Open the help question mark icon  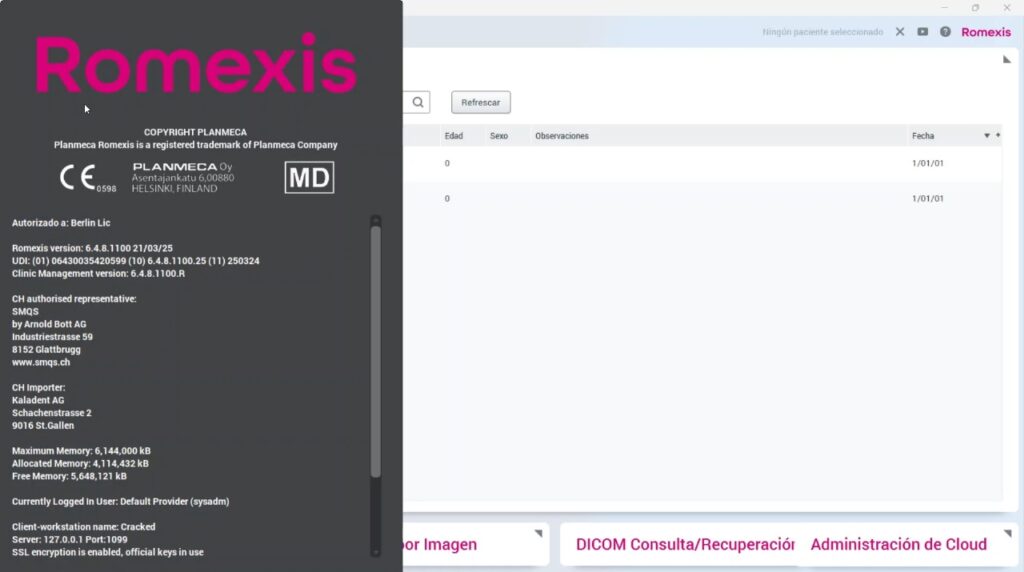945,32
